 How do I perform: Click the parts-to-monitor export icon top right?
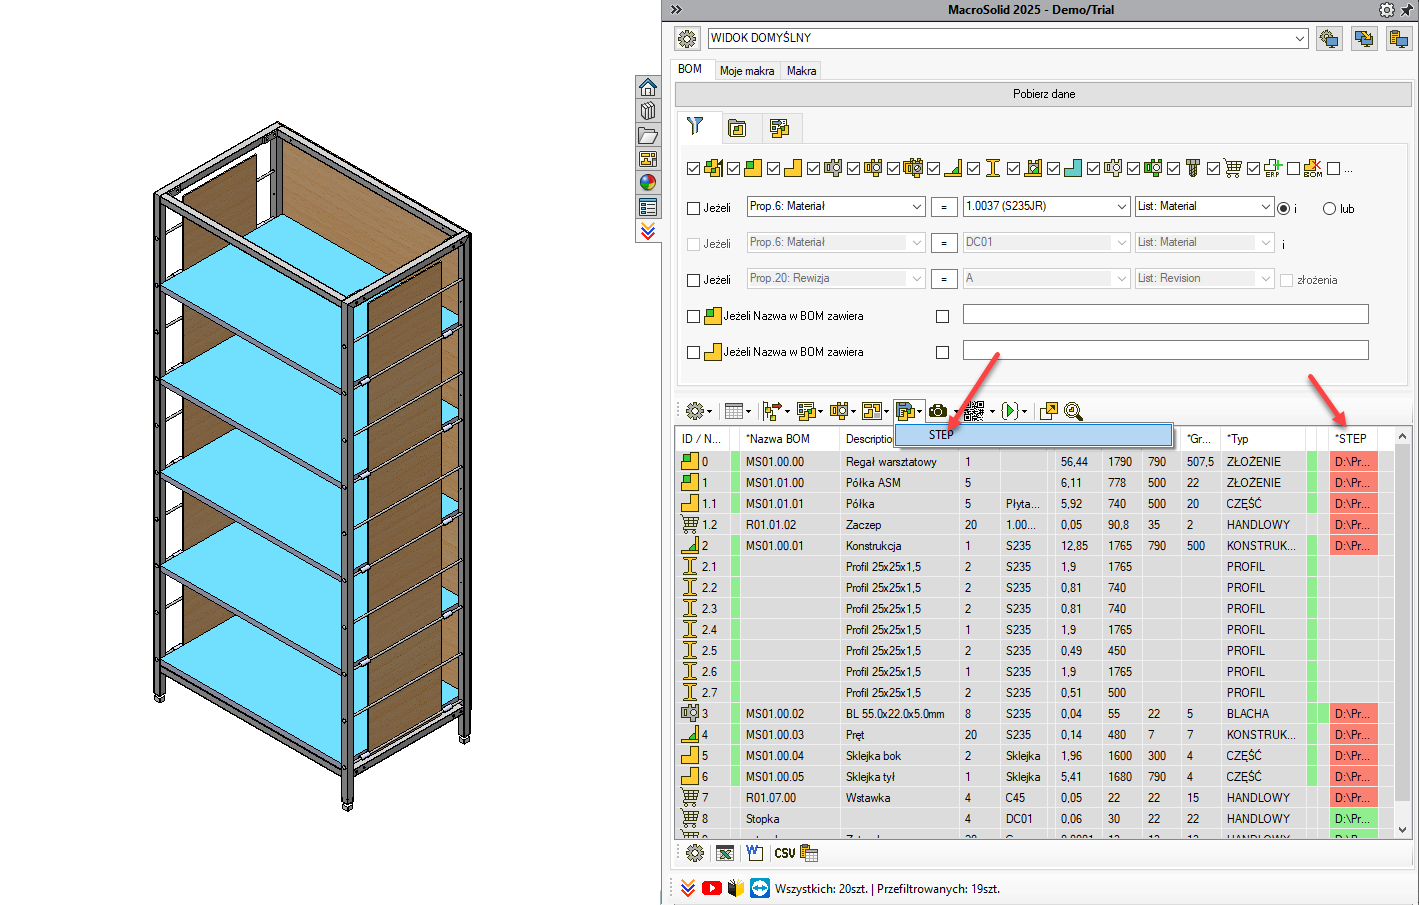(1364, 39)
